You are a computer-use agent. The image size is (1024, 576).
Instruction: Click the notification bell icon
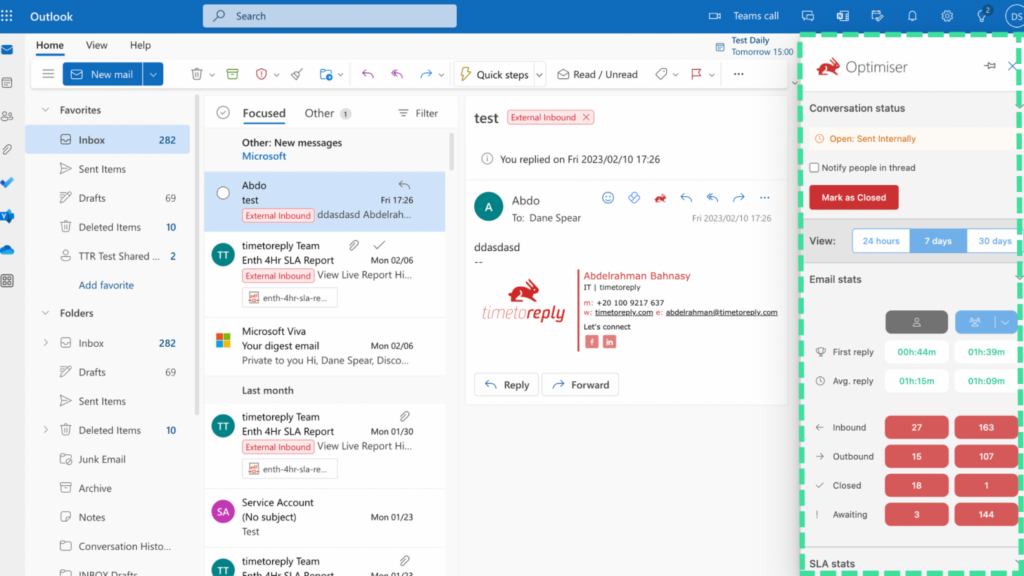[x=911, y=15]
